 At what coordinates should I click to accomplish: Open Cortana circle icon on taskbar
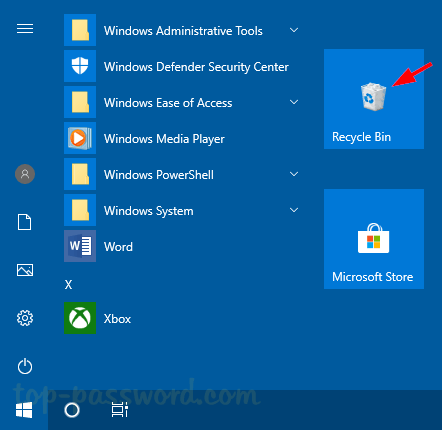click(72, 410)
